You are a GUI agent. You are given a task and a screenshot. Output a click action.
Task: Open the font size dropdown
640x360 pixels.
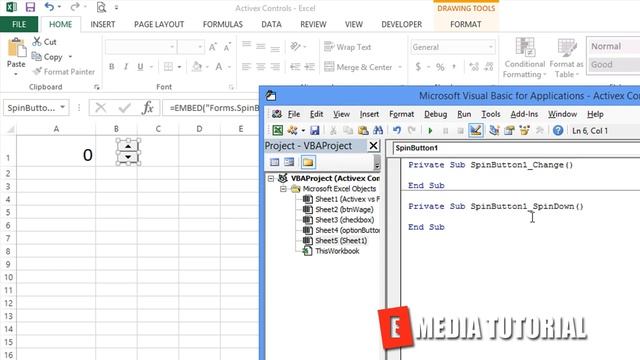click(200, 47)
